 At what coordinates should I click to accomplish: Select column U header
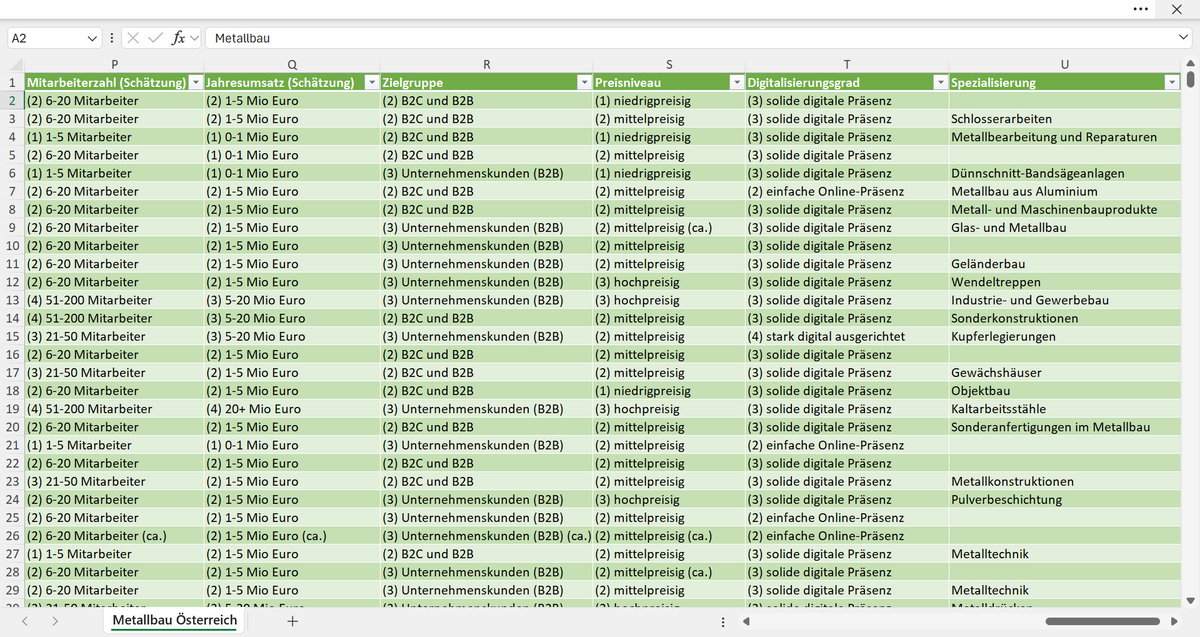tap(1064, 64)
